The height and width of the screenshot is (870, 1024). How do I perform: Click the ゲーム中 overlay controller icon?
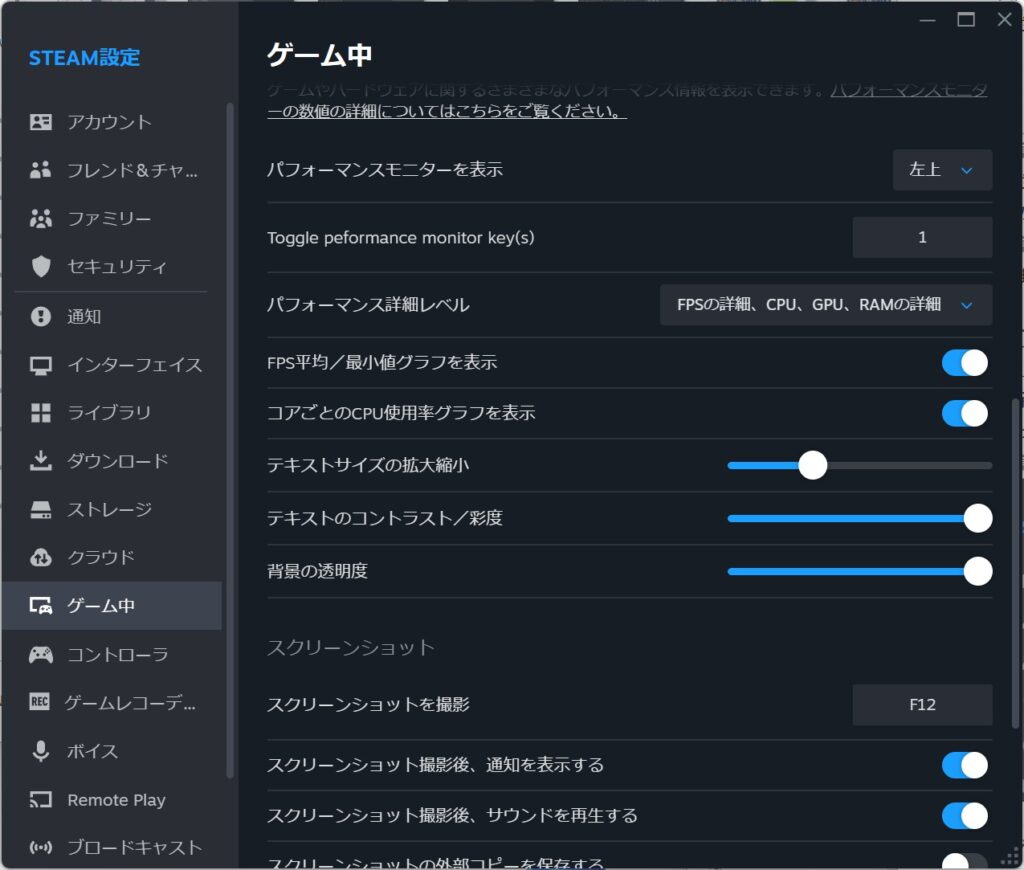tap(40, 606)
